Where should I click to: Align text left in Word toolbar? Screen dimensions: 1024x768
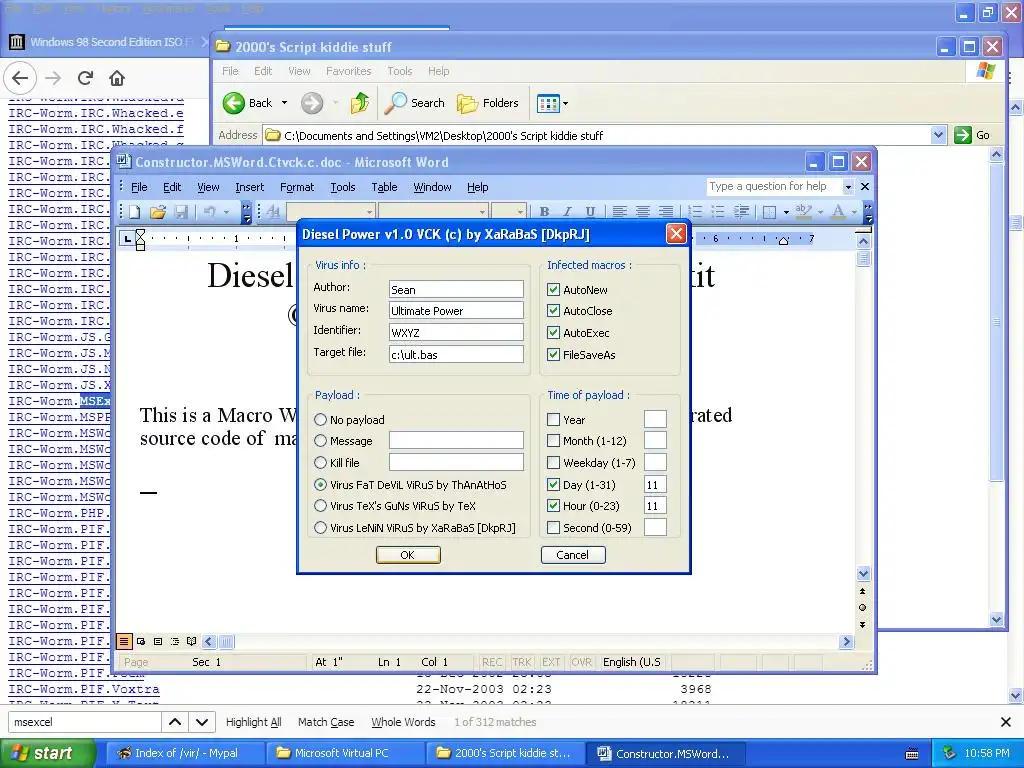pos(619,212)
